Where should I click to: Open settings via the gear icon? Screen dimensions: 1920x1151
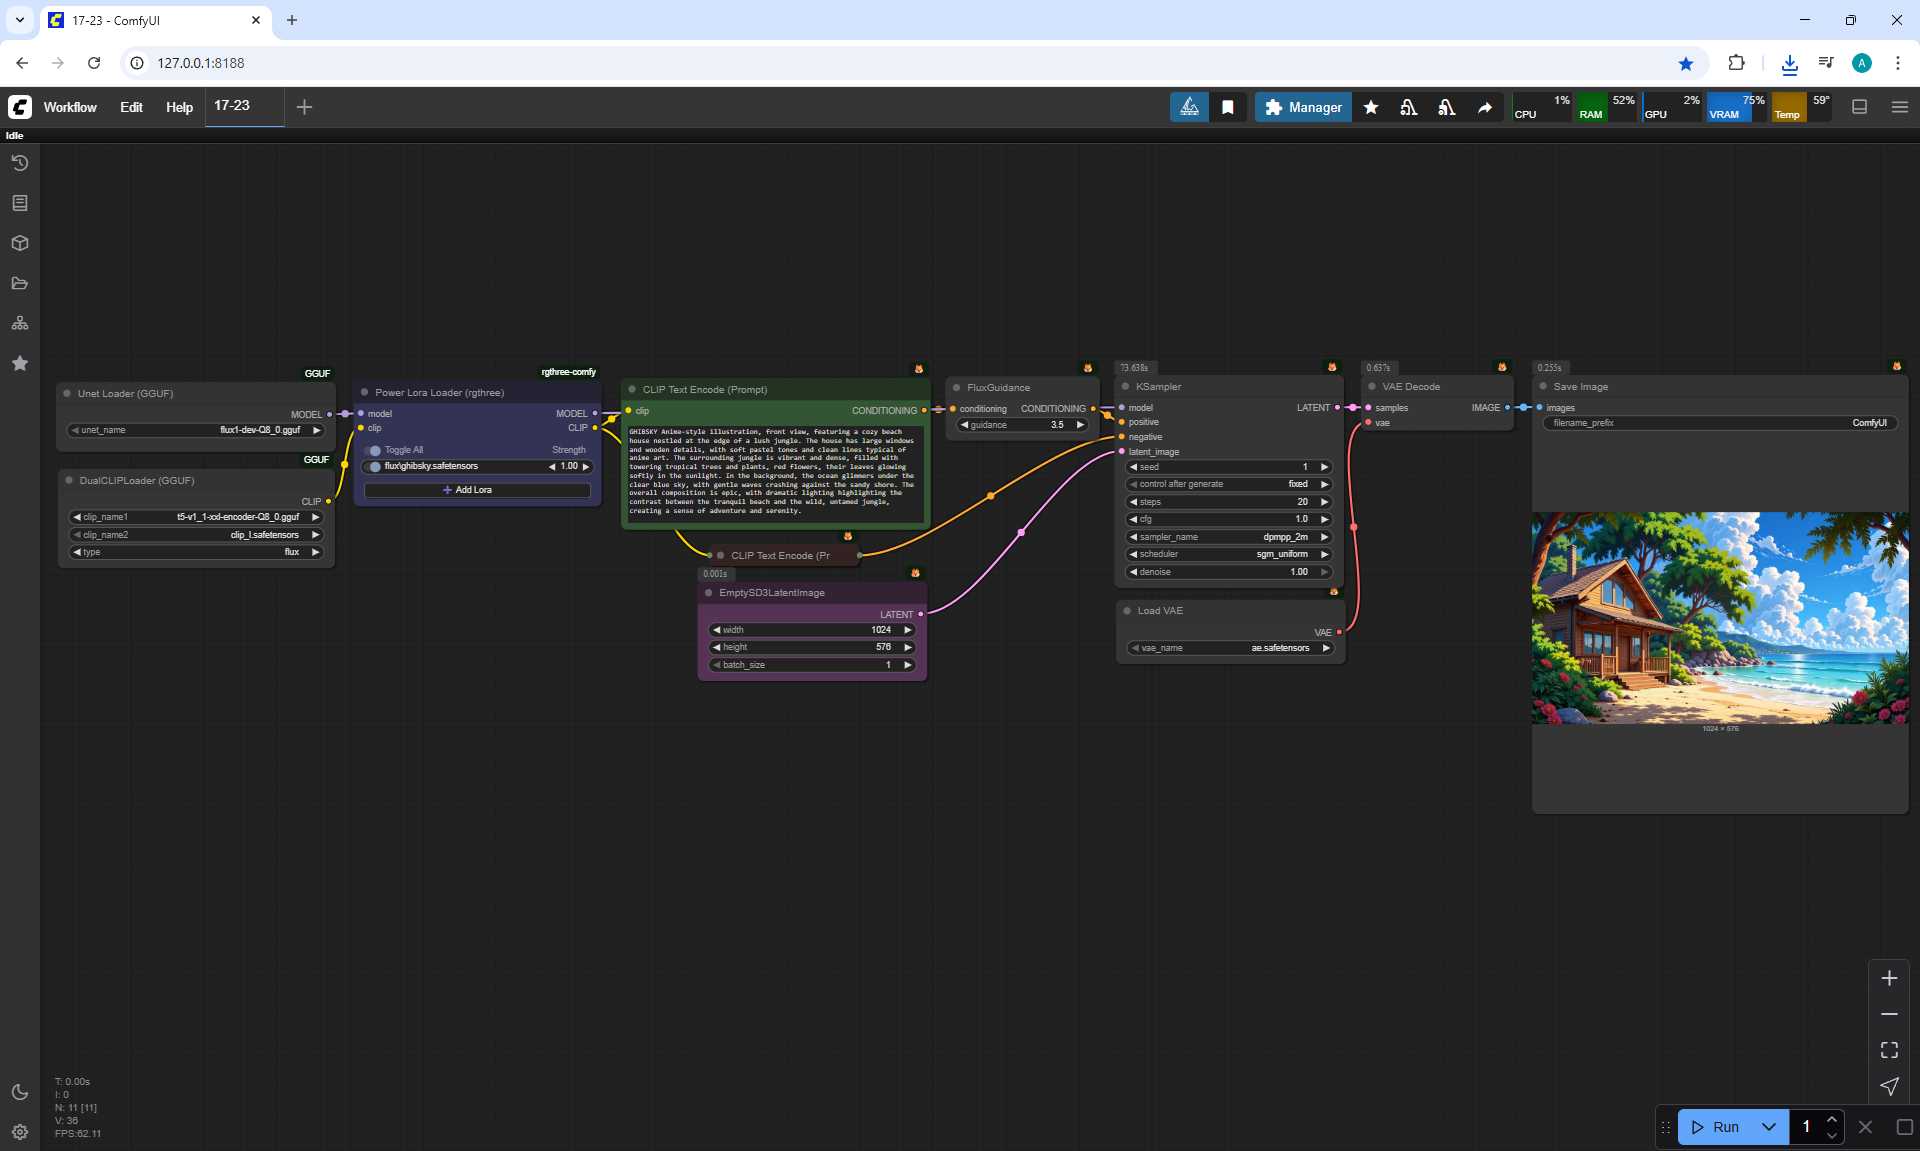[x=20, y=1132]
